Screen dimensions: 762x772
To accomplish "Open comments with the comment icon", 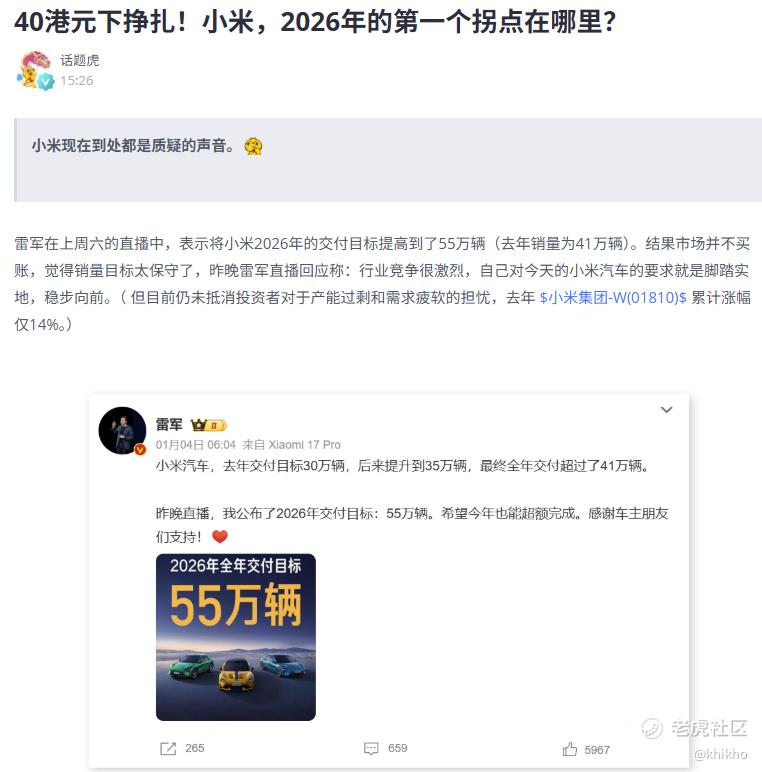I will (371, 748).
